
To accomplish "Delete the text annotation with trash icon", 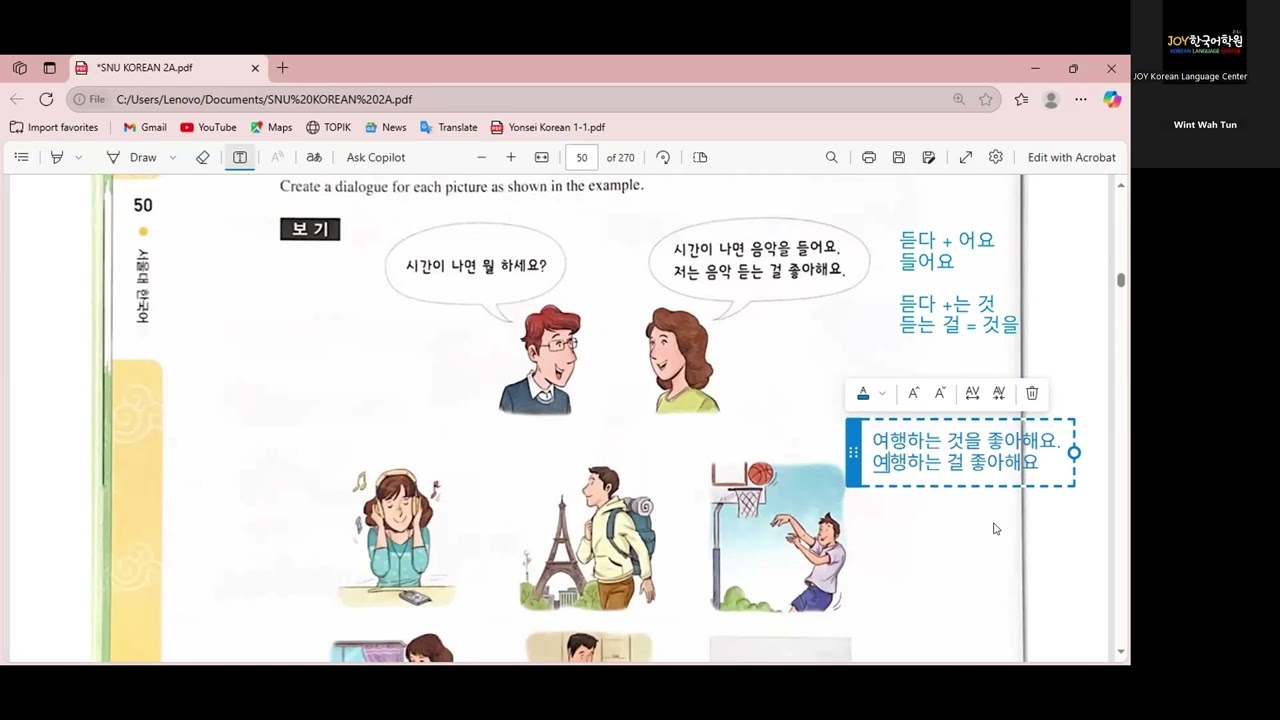I will [x=1032, y=394].
